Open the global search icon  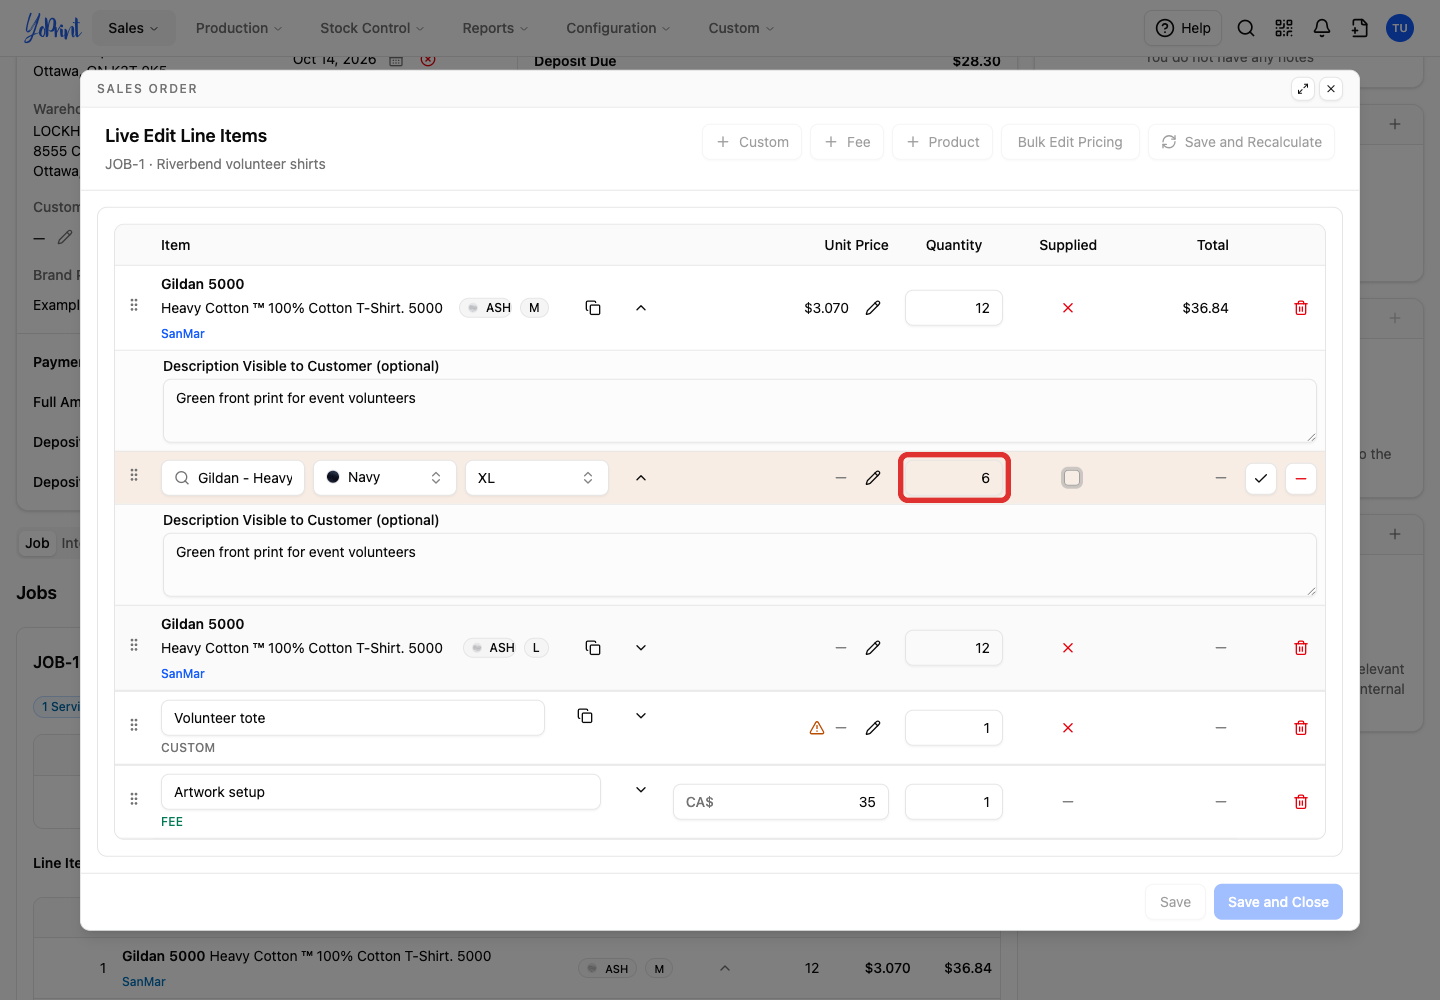tap(1246, 28)
